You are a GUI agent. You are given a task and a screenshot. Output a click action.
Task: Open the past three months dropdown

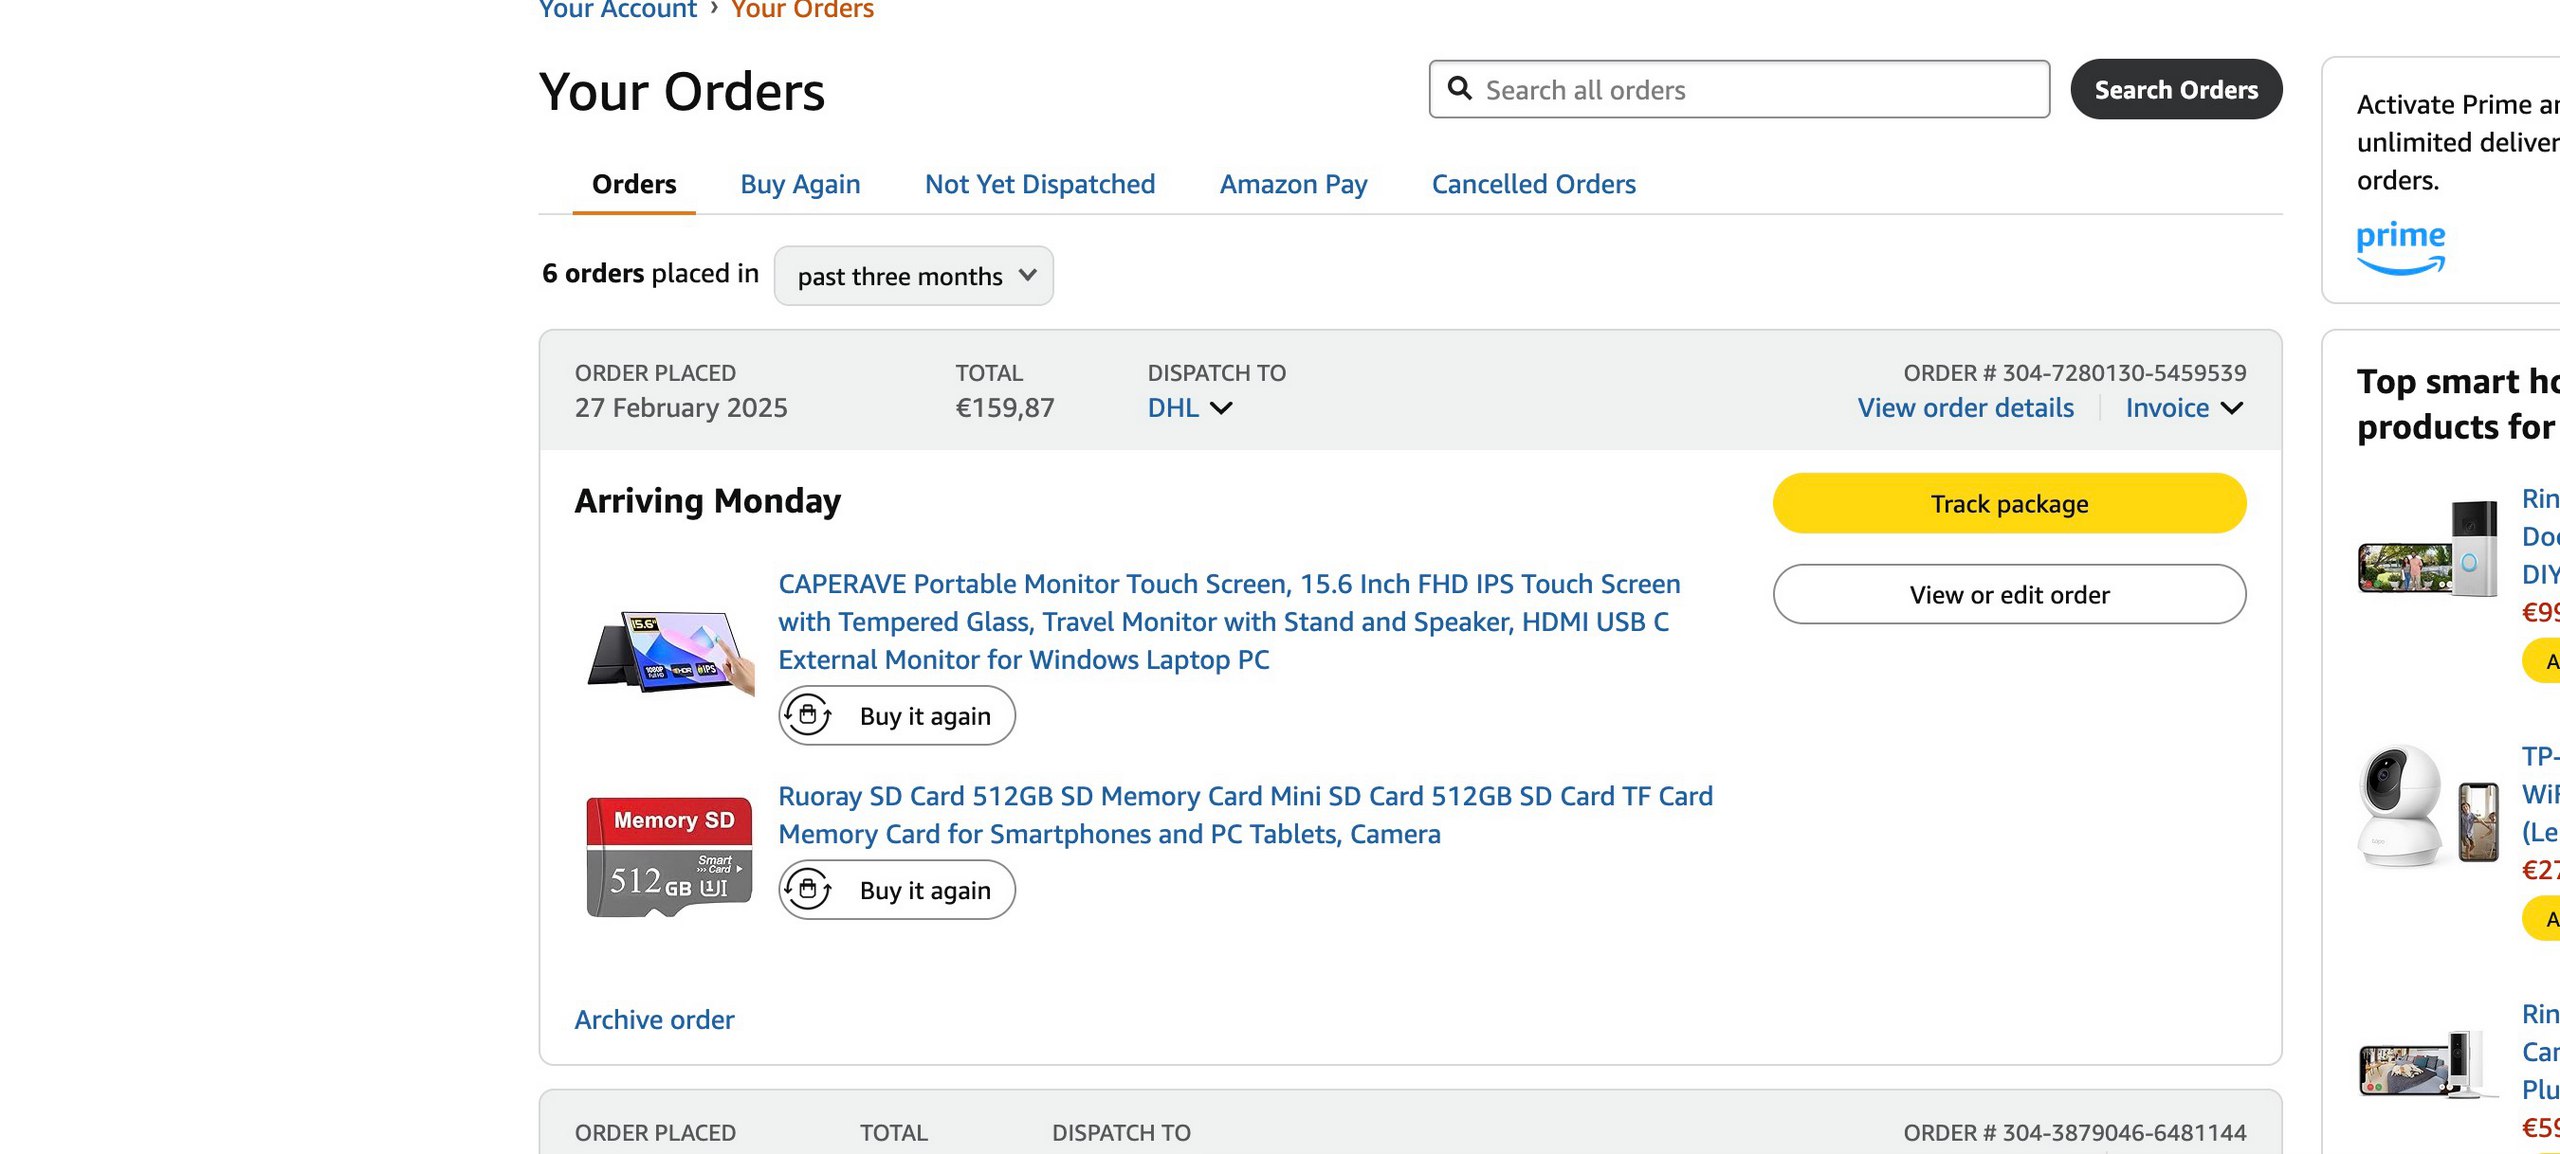point(914,276)
